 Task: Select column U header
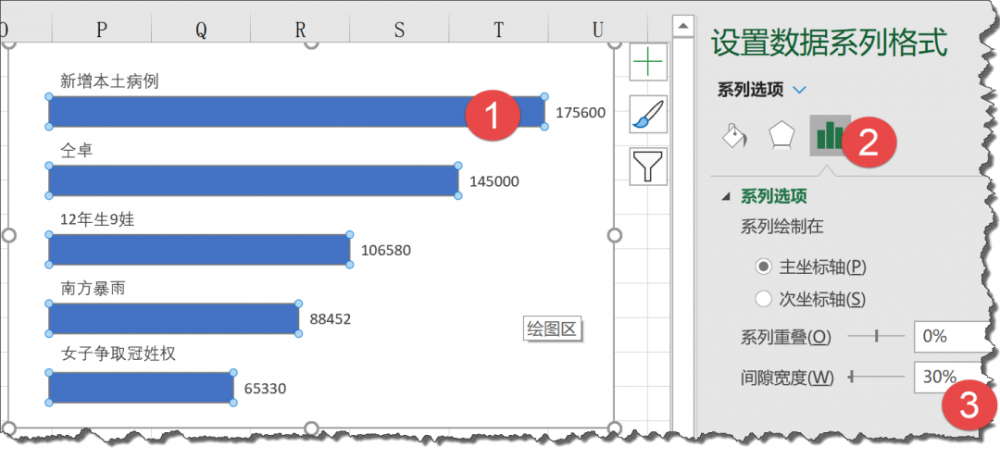598,29
